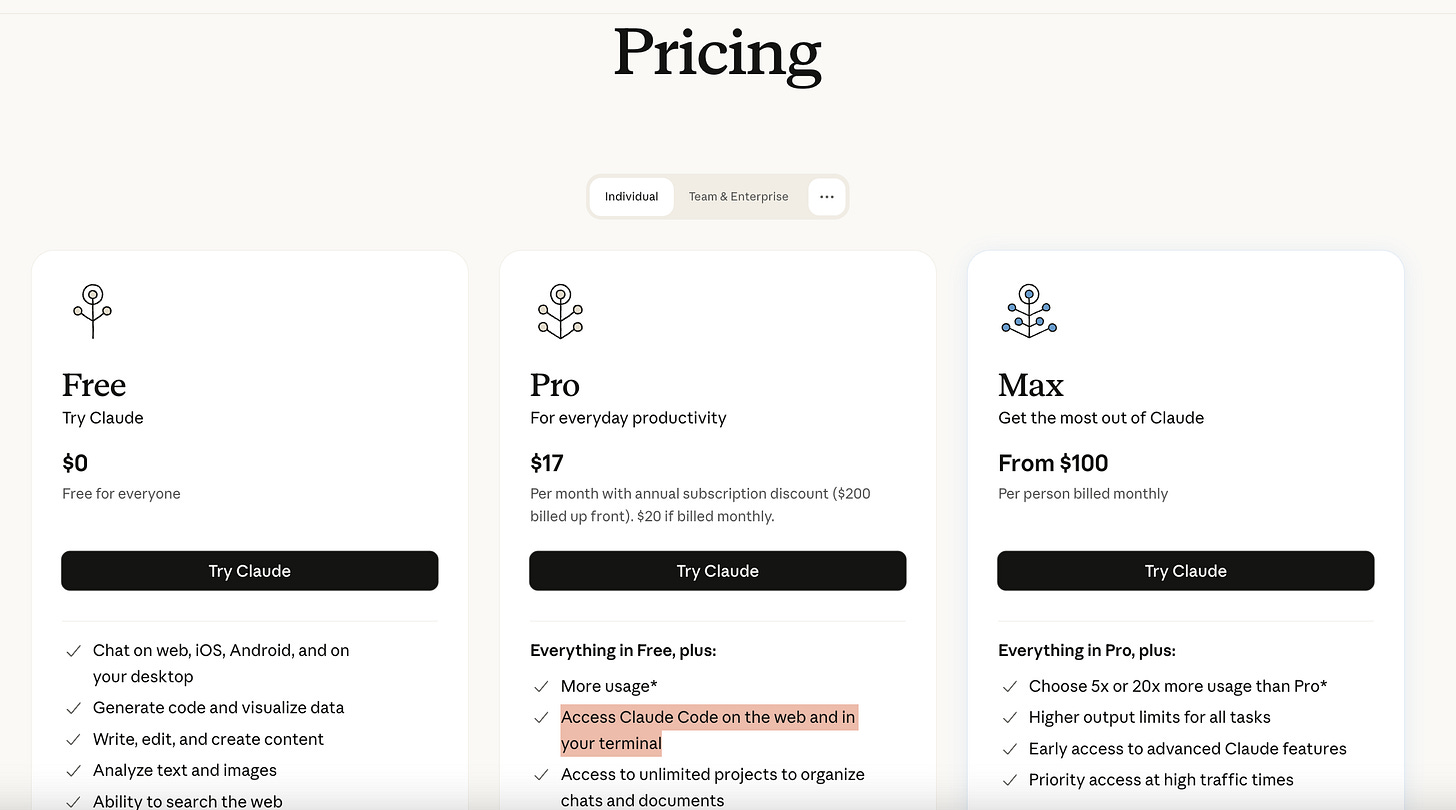Image resolution: width=1456 pixels, height=810 pixels.
Task: Click checkmark next to 'Generate code and visualize data'
Action: [x=73, y=708]
